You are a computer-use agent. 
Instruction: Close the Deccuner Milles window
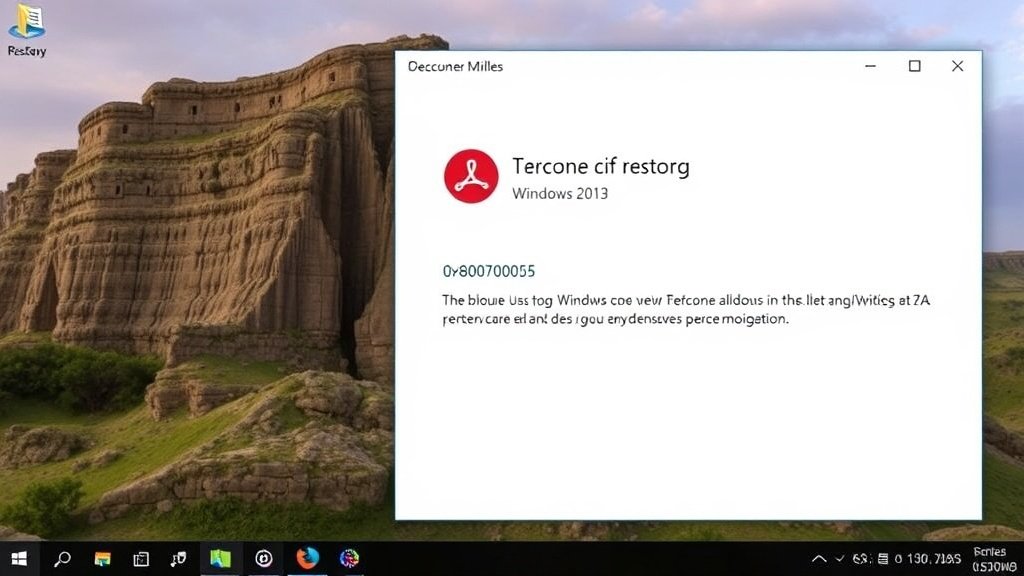(x=957, y=66)
